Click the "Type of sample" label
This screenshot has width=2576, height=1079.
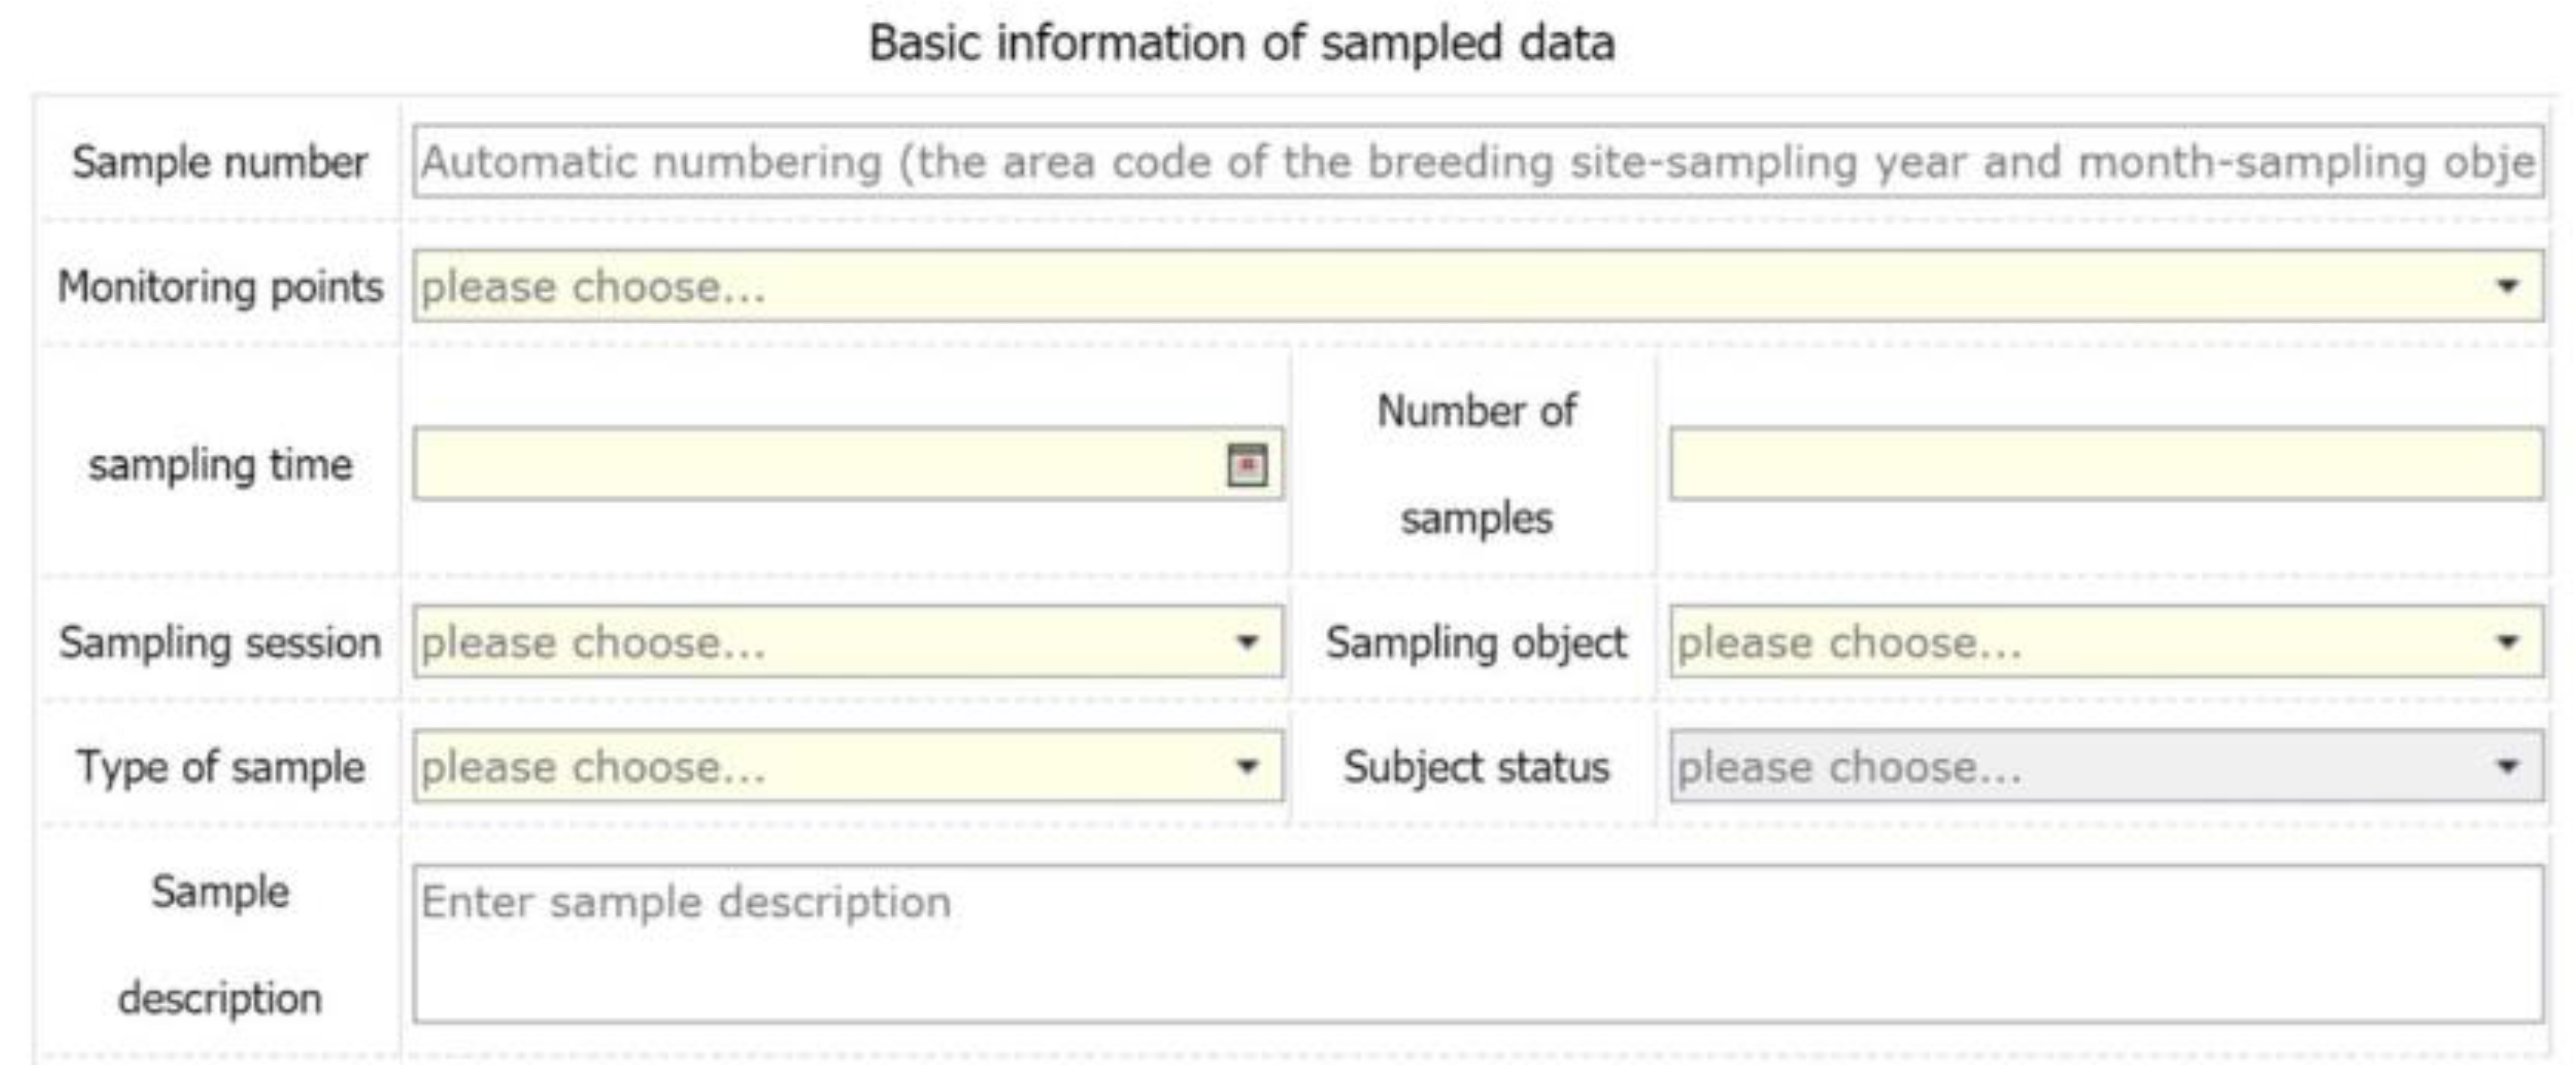click(x=220, y=767)
